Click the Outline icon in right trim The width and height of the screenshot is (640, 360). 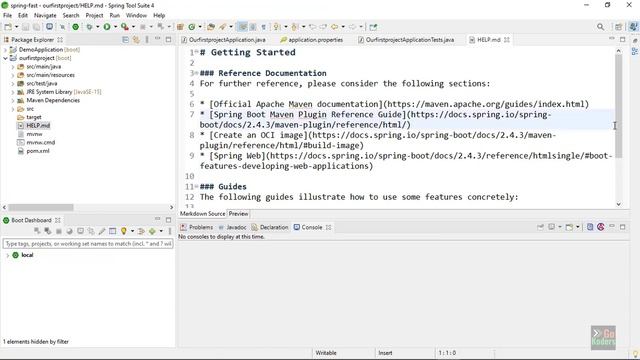[x=635, y=51]
